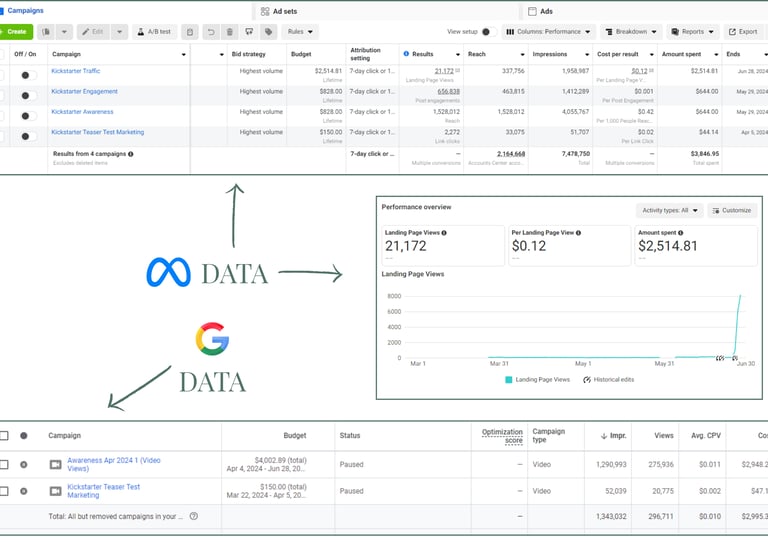Screen dimensions: 768x550
Task: Start an A/B test
Action: pos(154,32)
